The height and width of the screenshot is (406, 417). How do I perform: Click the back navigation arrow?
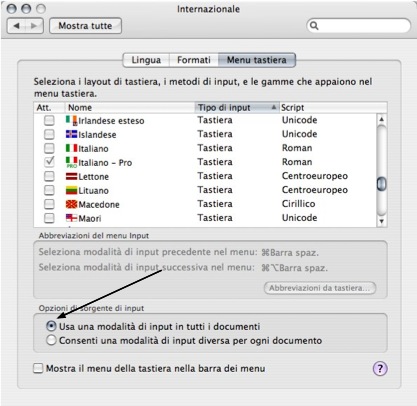click(x=16, y=26)
